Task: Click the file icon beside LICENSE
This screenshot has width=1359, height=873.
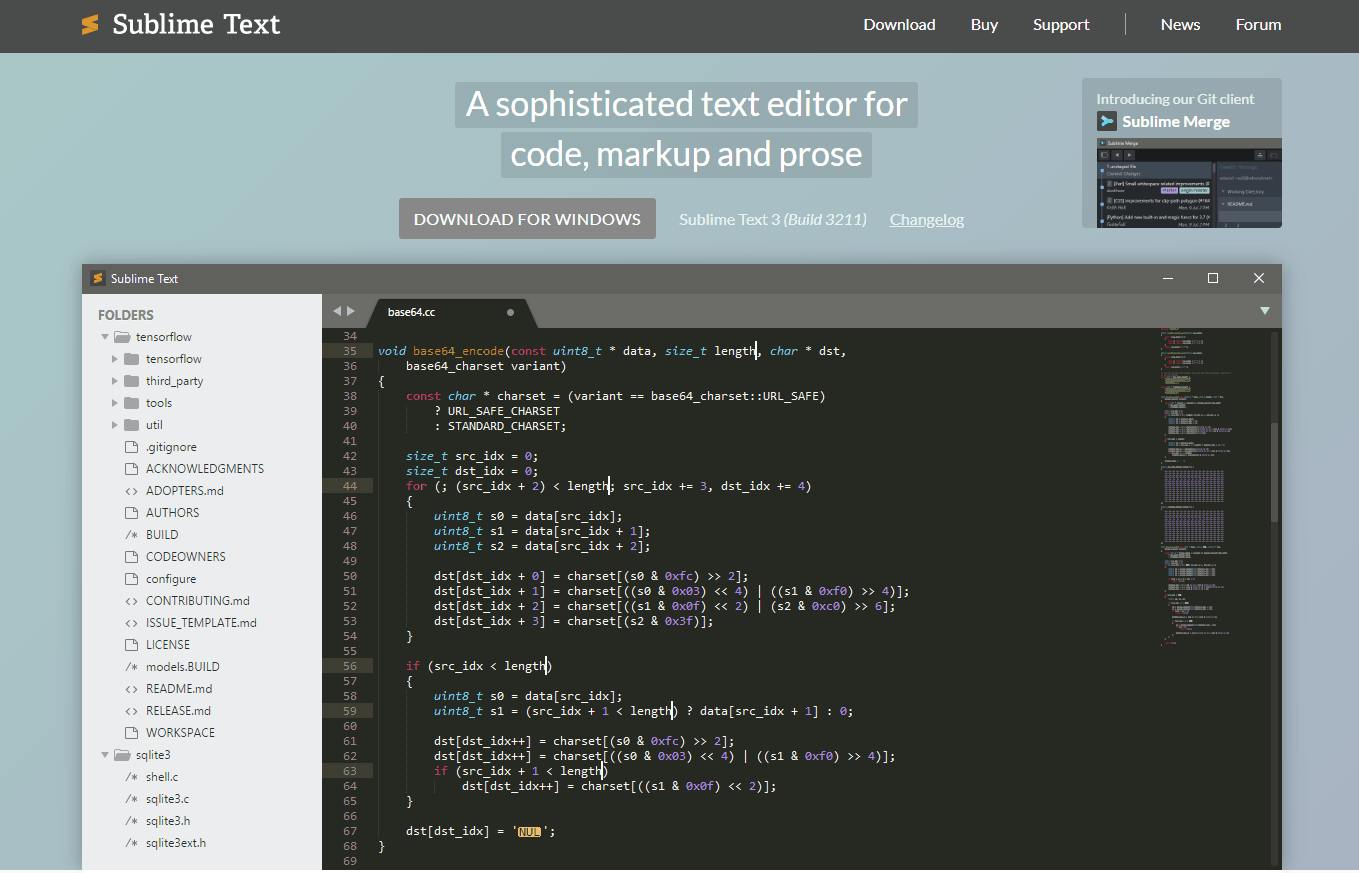Action: [x=131, y=645]
